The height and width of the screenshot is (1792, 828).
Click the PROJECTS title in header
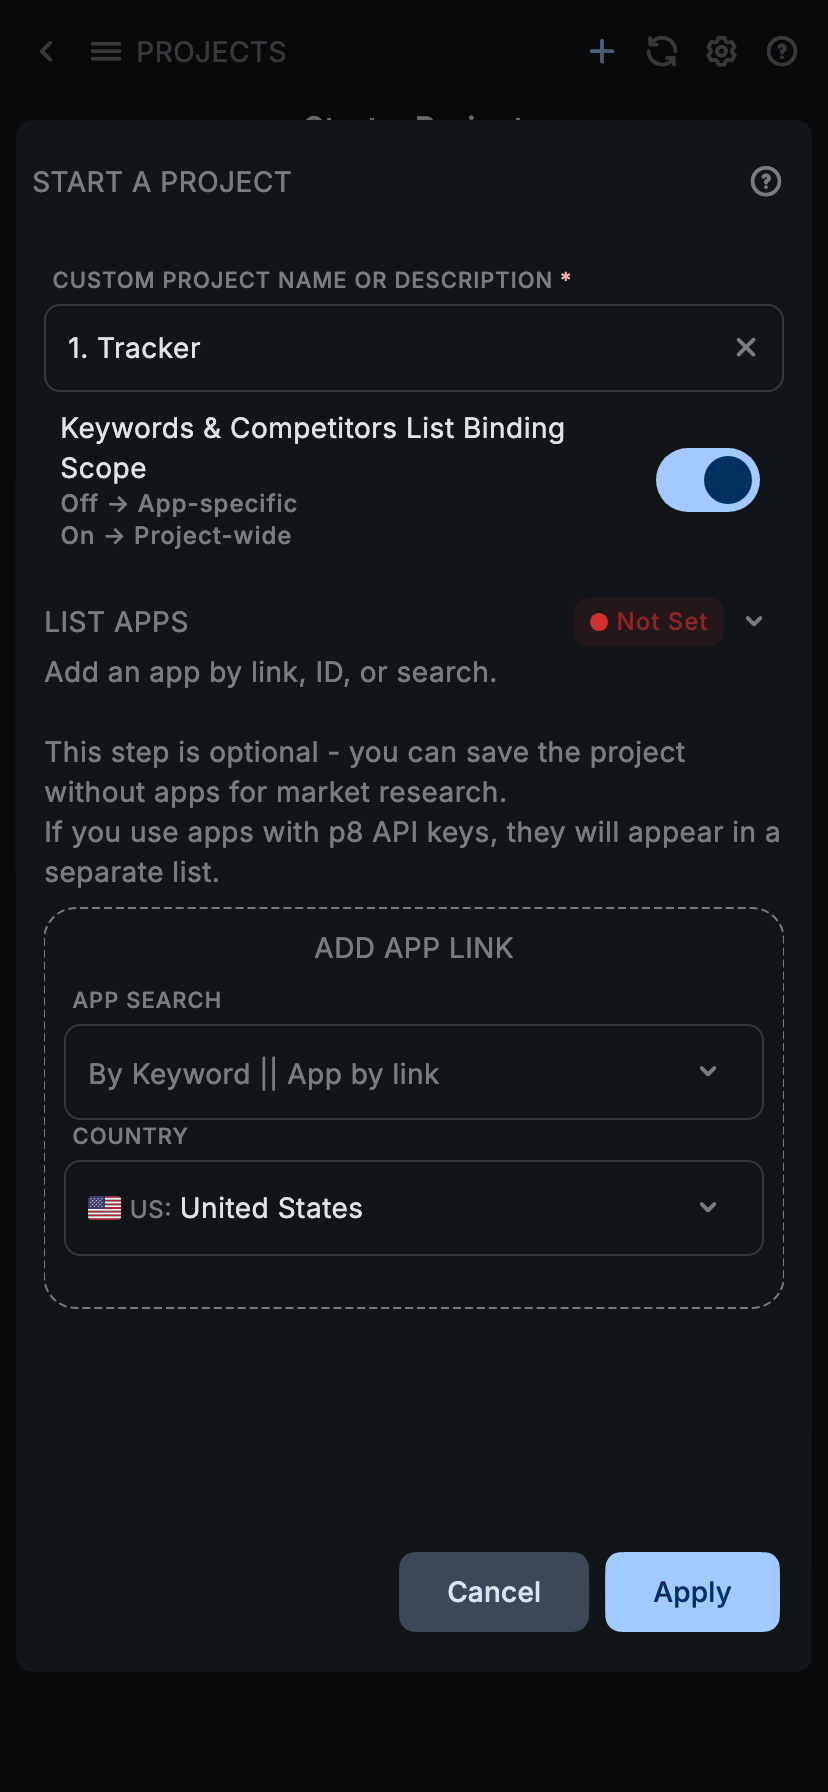pyautogui.click(x=211, y=52)
